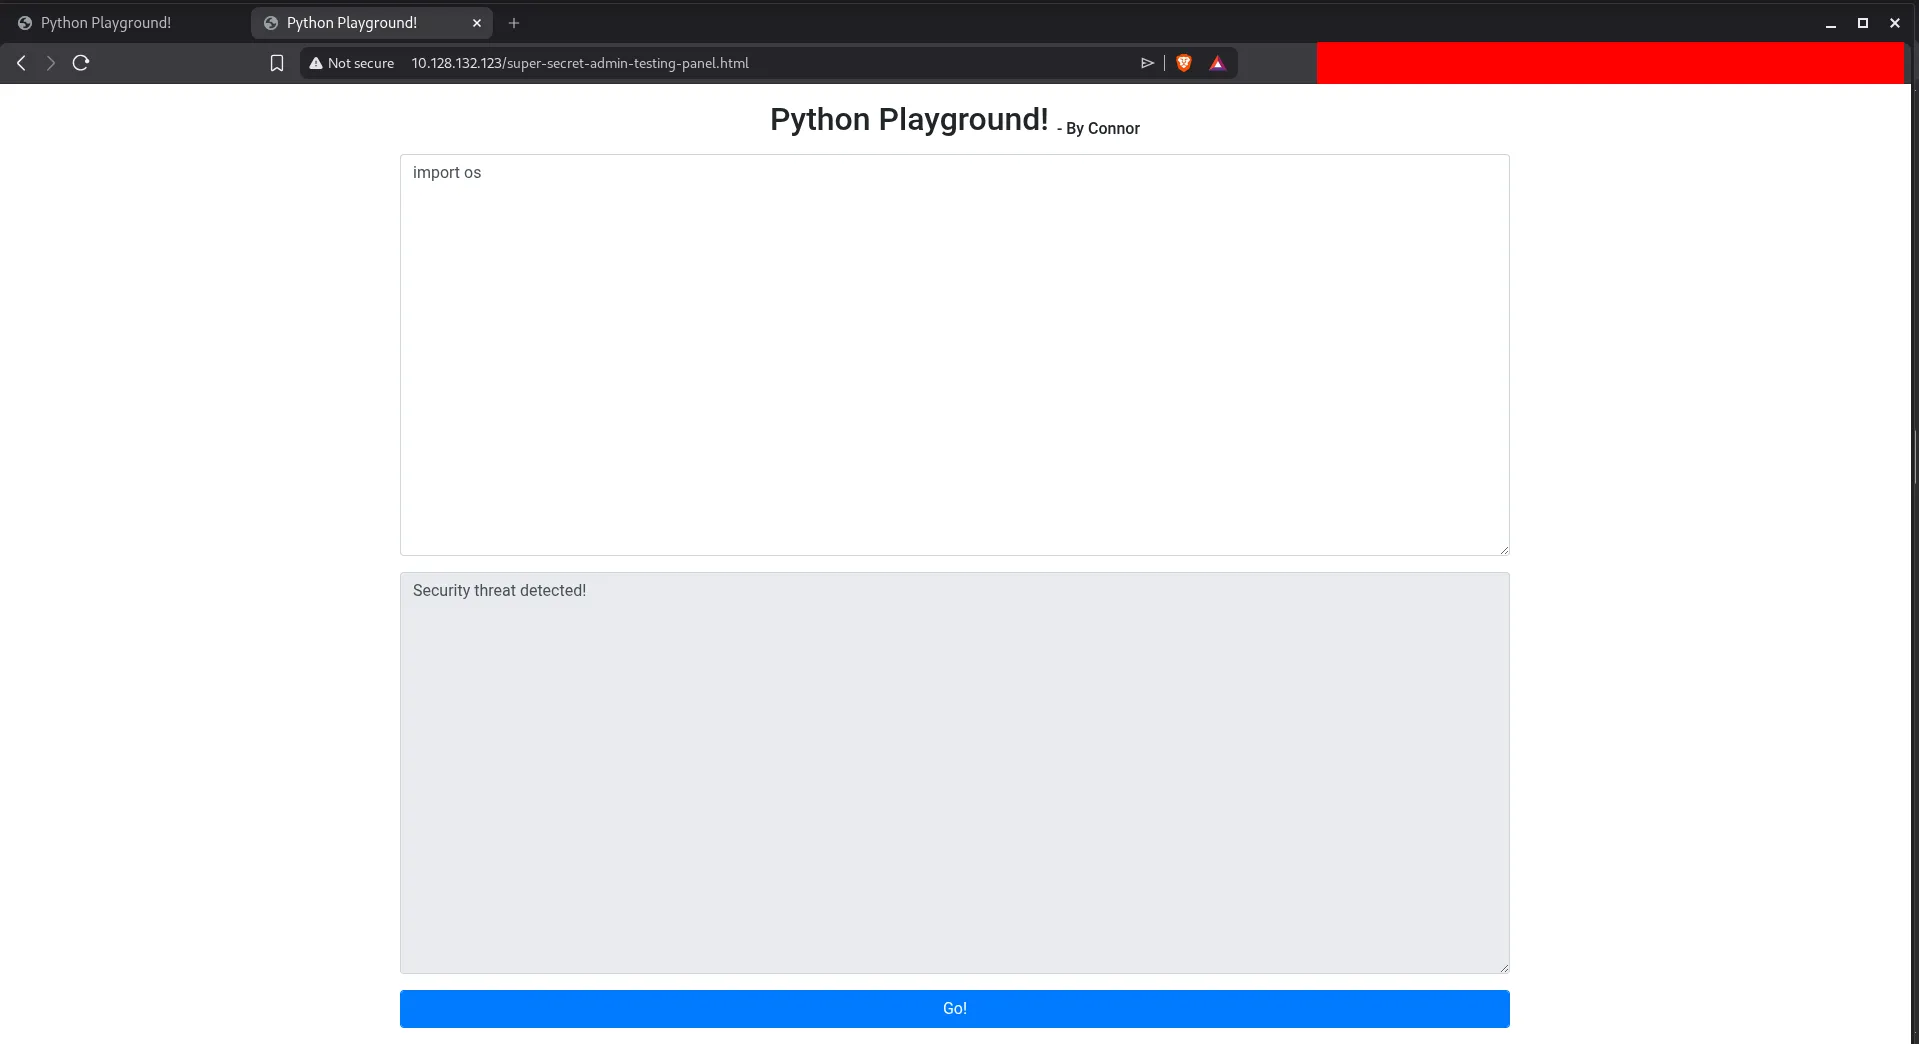Click the browser back arrow

click(21, 63)
